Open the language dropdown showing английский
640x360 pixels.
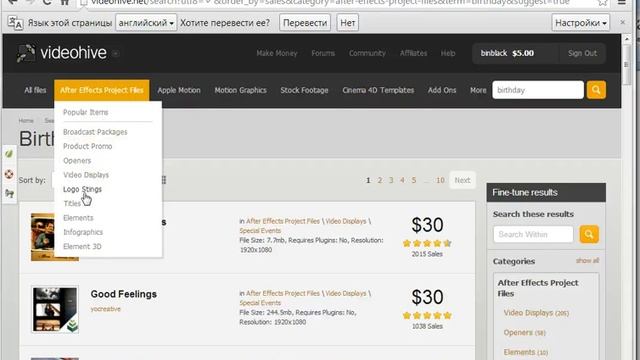tap(146, 23)
